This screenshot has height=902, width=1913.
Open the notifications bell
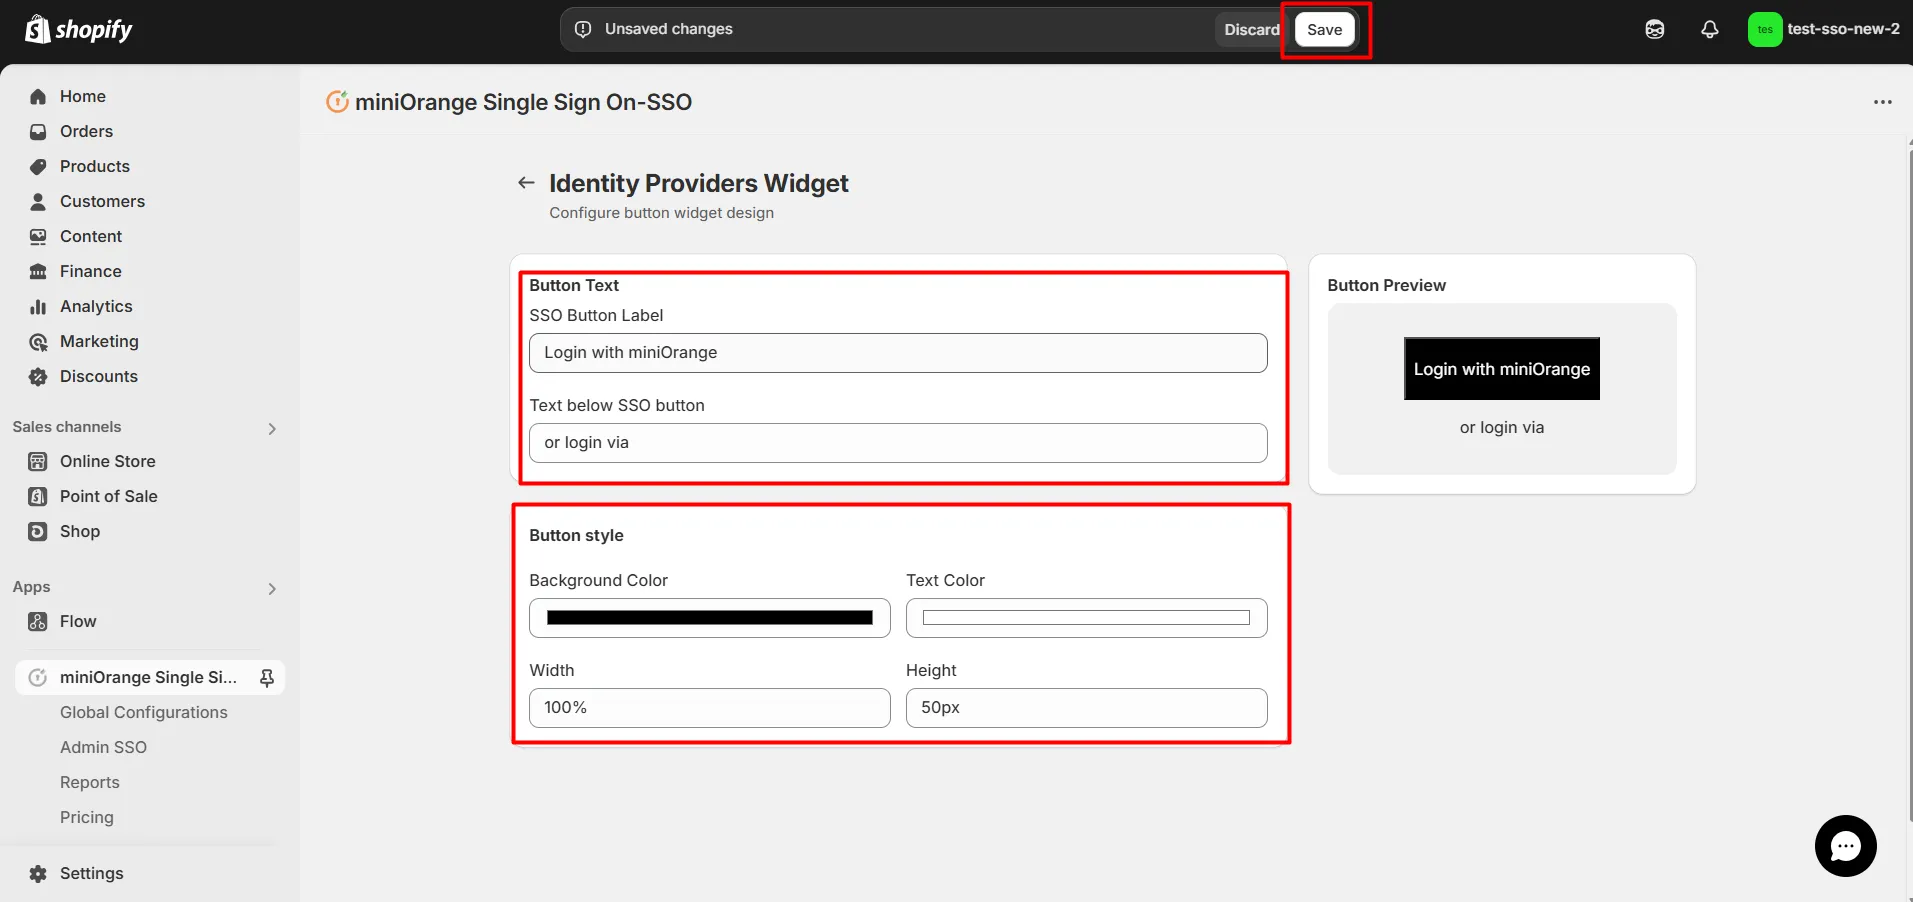coord(1710,30)
